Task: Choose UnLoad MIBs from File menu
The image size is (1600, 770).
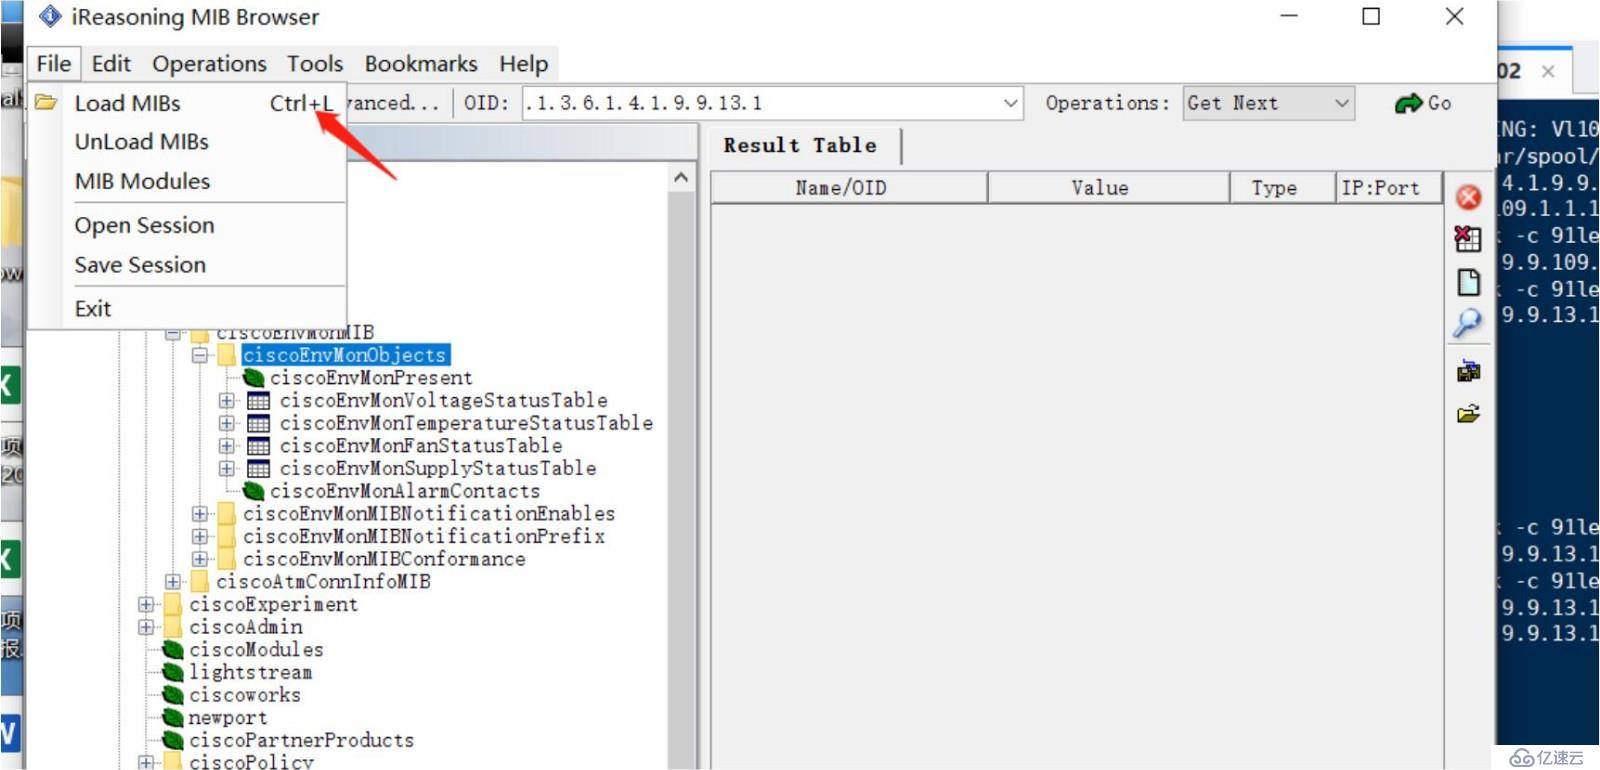Action: tap(188, 142)
